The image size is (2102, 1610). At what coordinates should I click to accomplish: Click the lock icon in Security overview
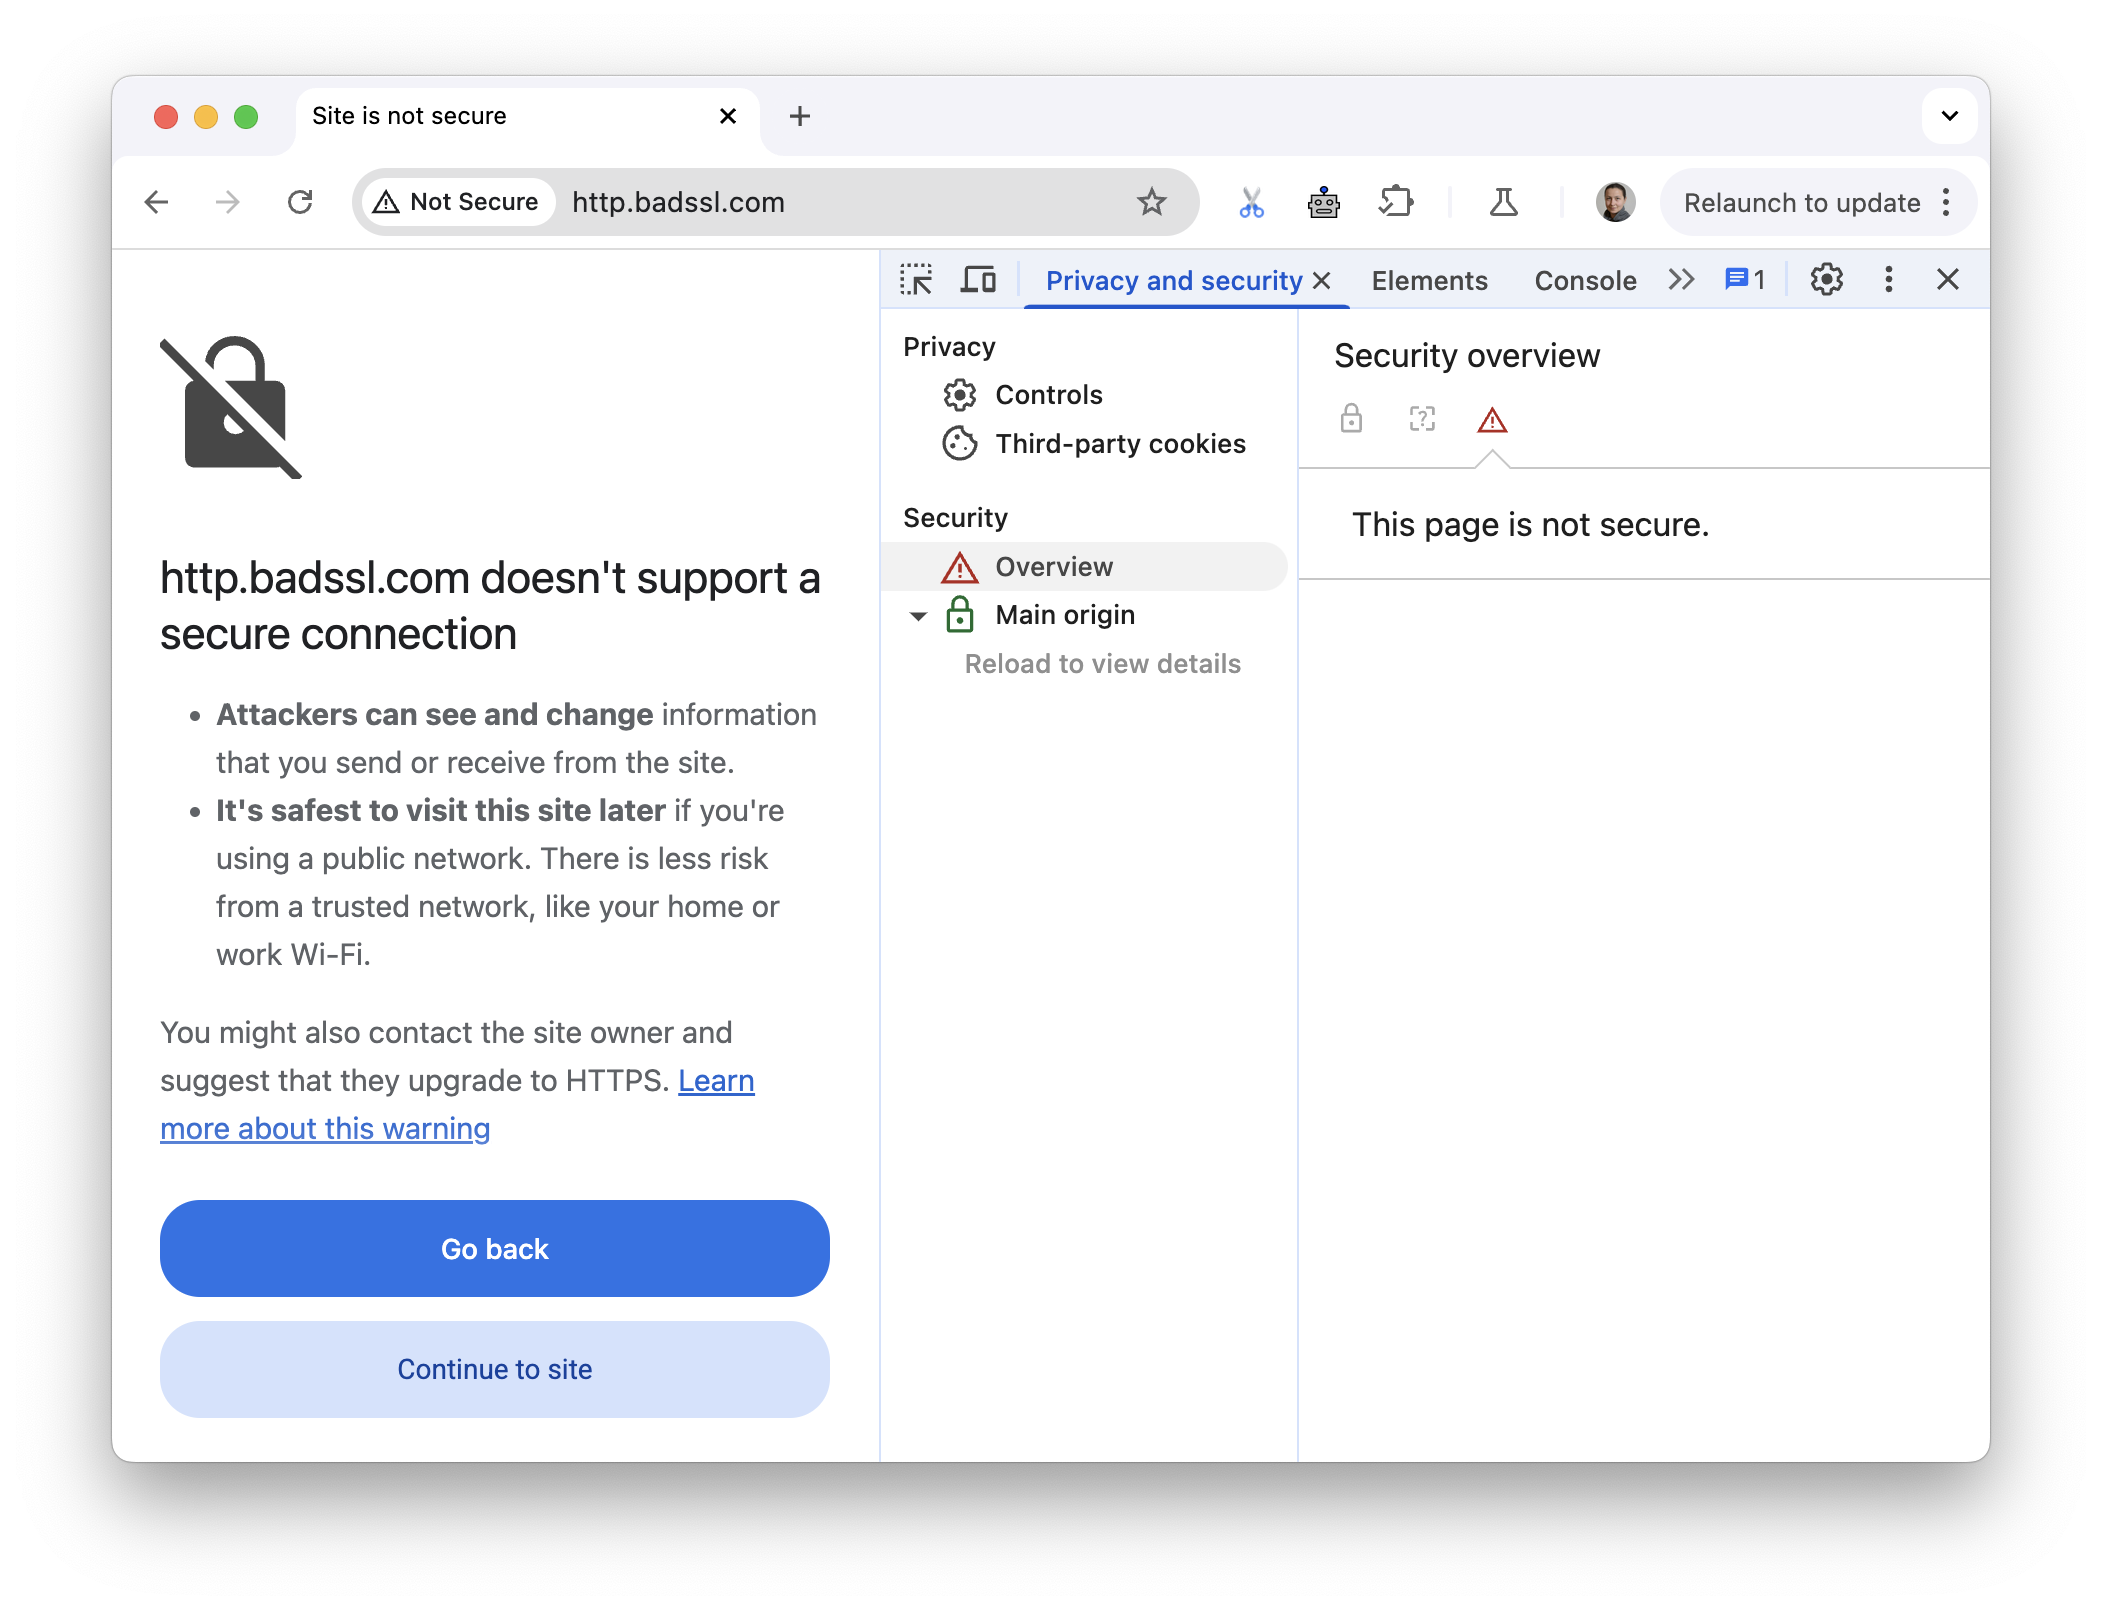[1351, 419]
